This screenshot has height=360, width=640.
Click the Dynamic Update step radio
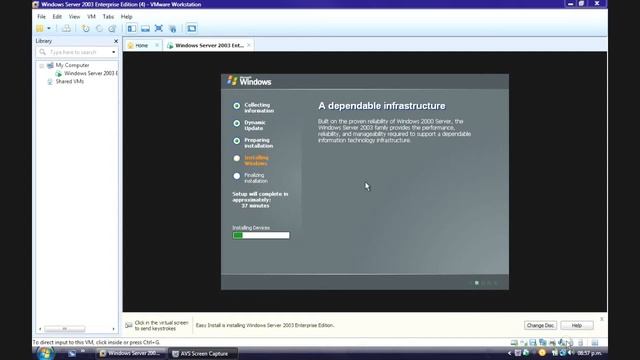[x=237, y=123]
